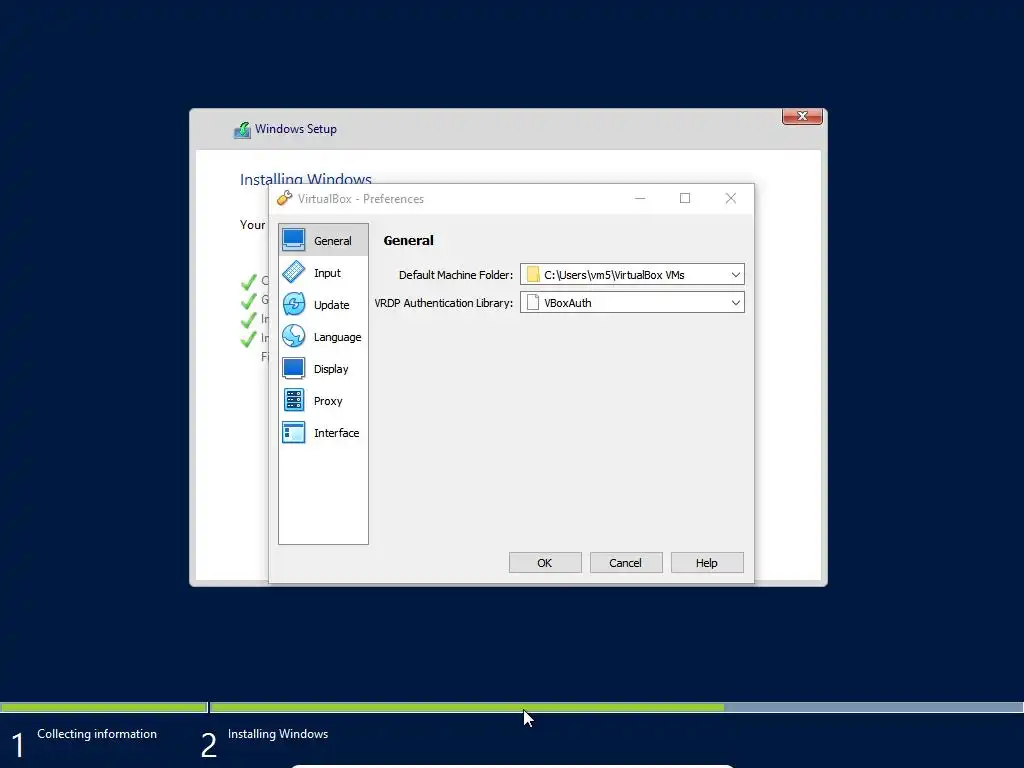Viewport: 1024px width, 768px height.
Task: Open the Display preferences page
Action: (323, 368)
